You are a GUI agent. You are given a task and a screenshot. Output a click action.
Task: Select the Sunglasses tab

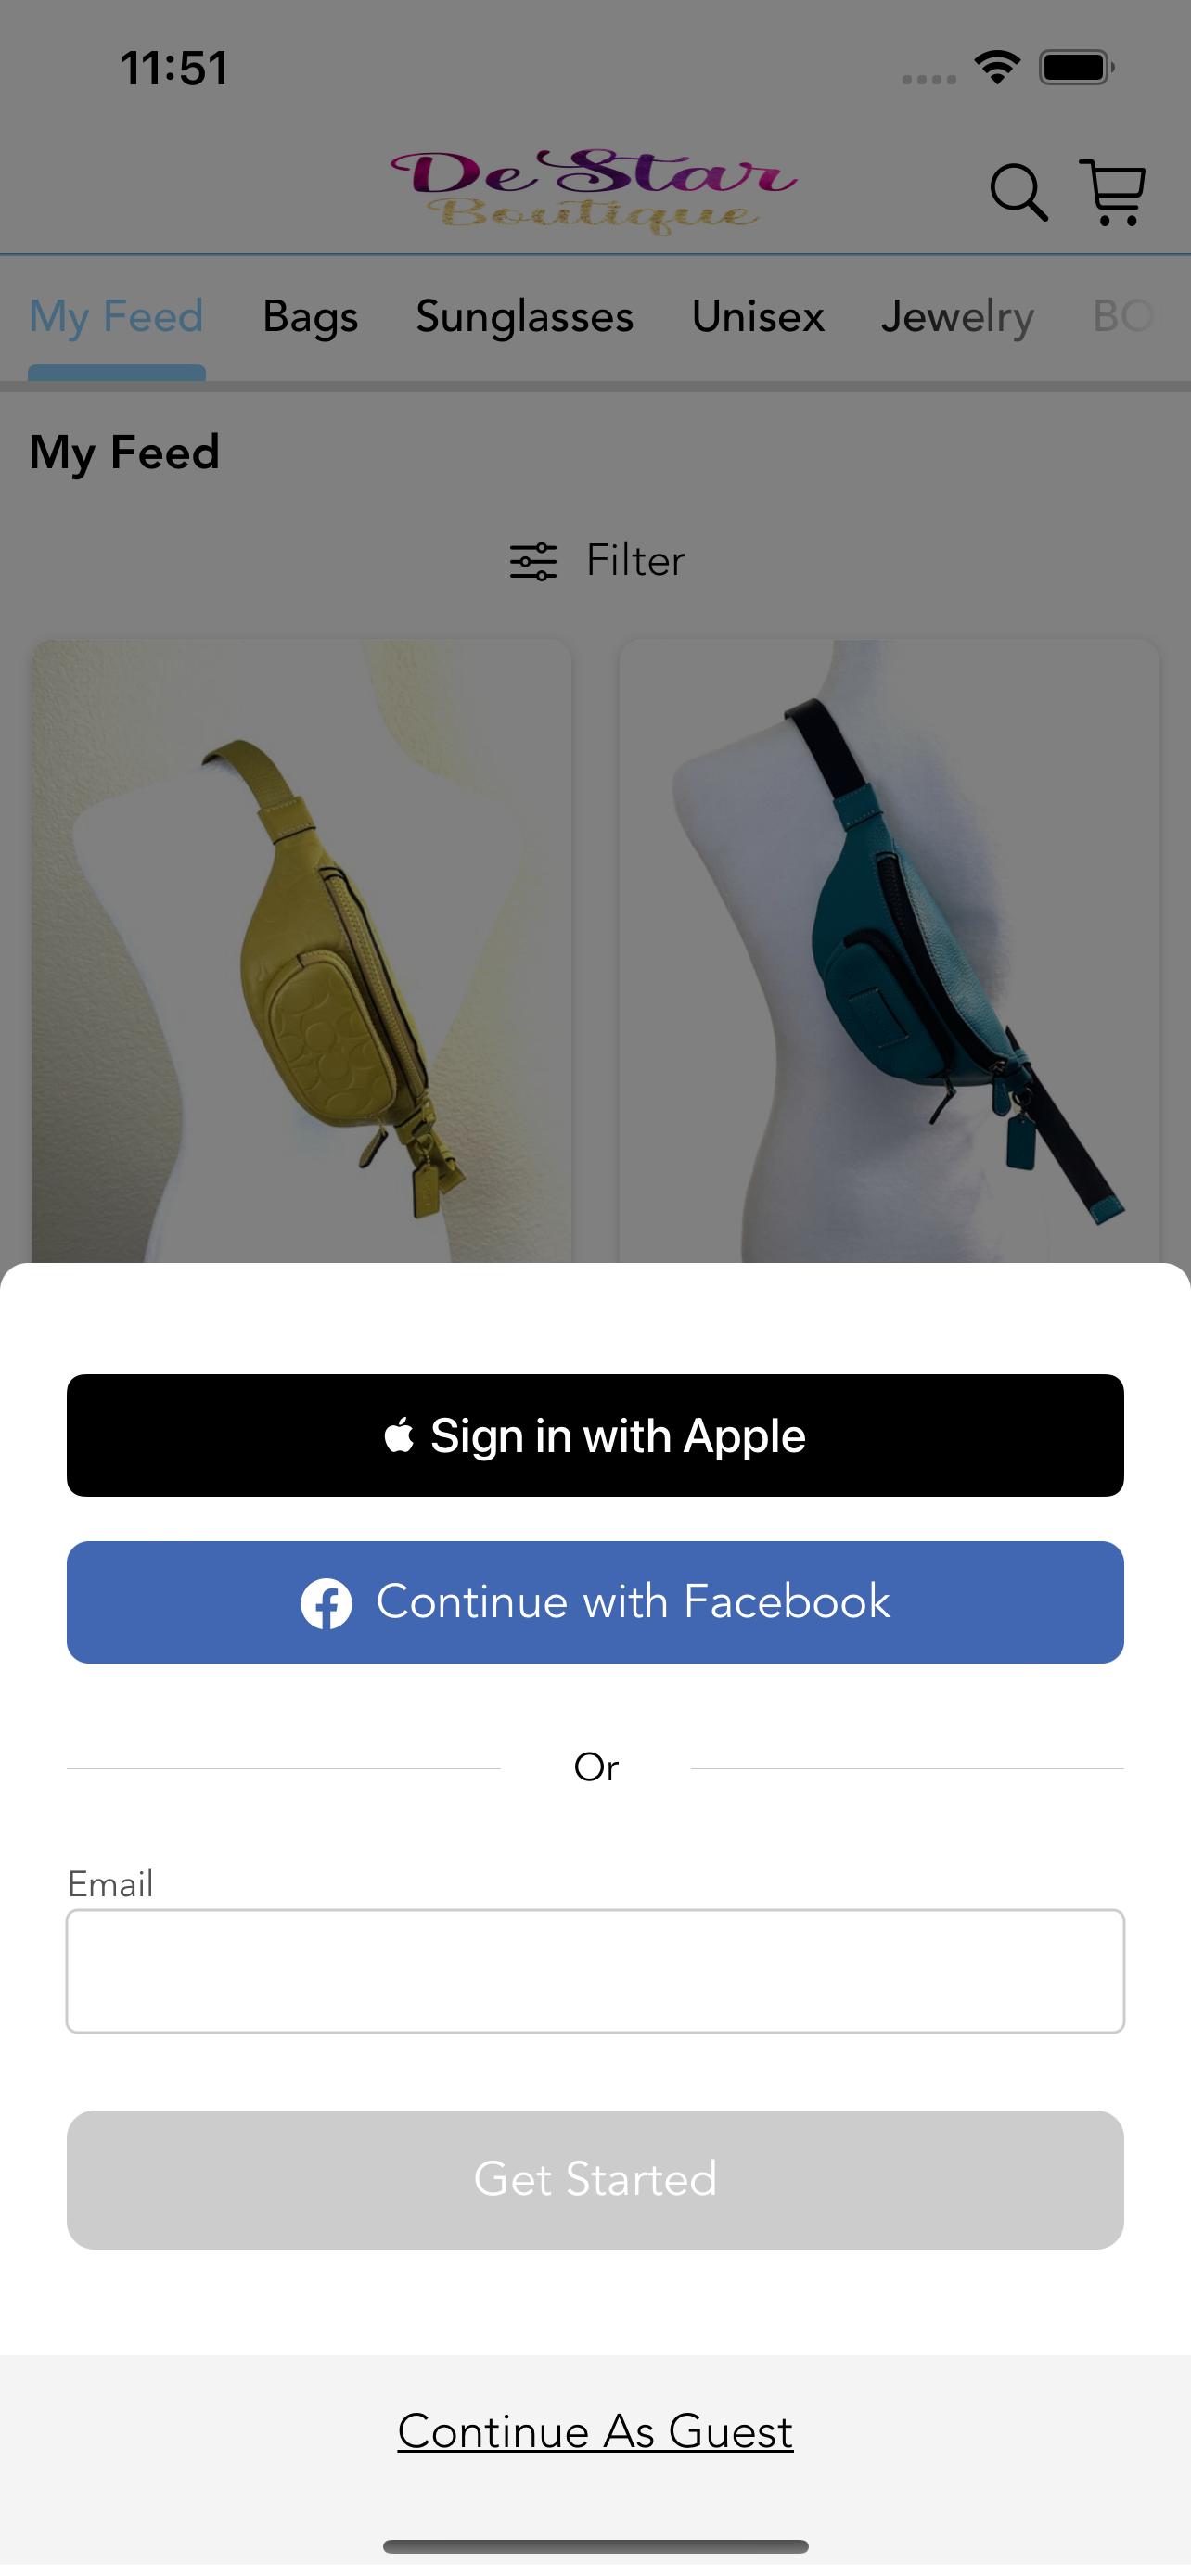525,317
